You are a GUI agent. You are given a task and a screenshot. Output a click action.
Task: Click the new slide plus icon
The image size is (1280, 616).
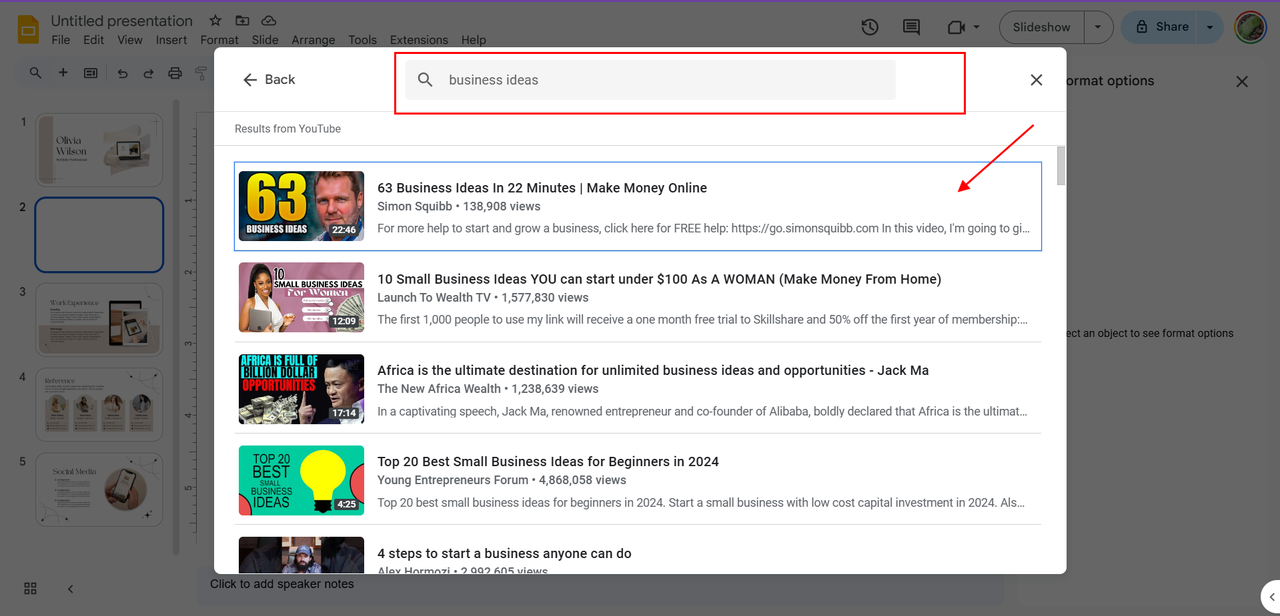pos(63,73)
